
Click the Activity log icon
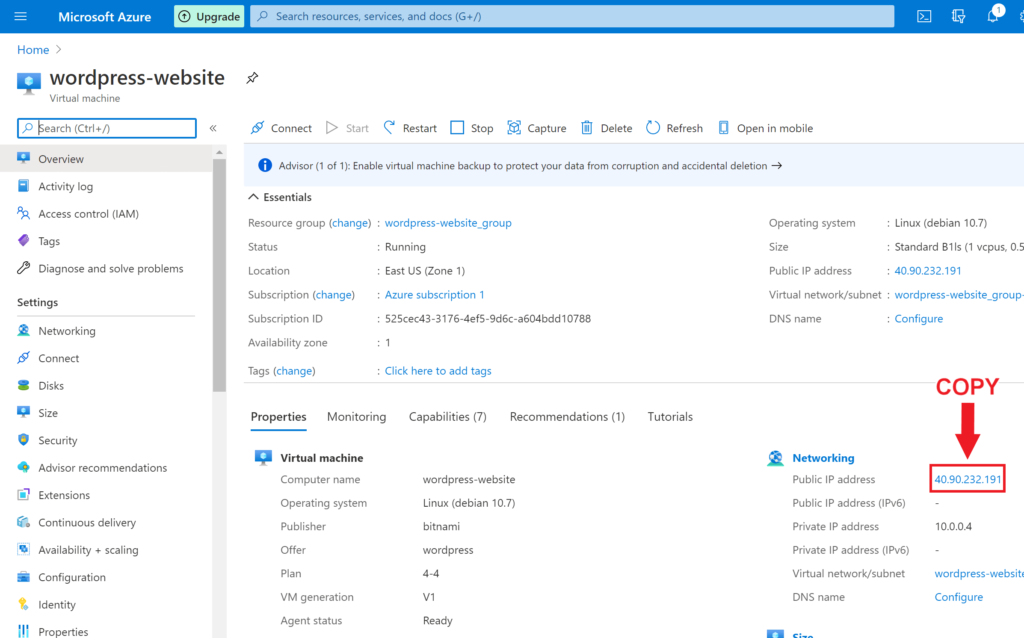point(24,185)
